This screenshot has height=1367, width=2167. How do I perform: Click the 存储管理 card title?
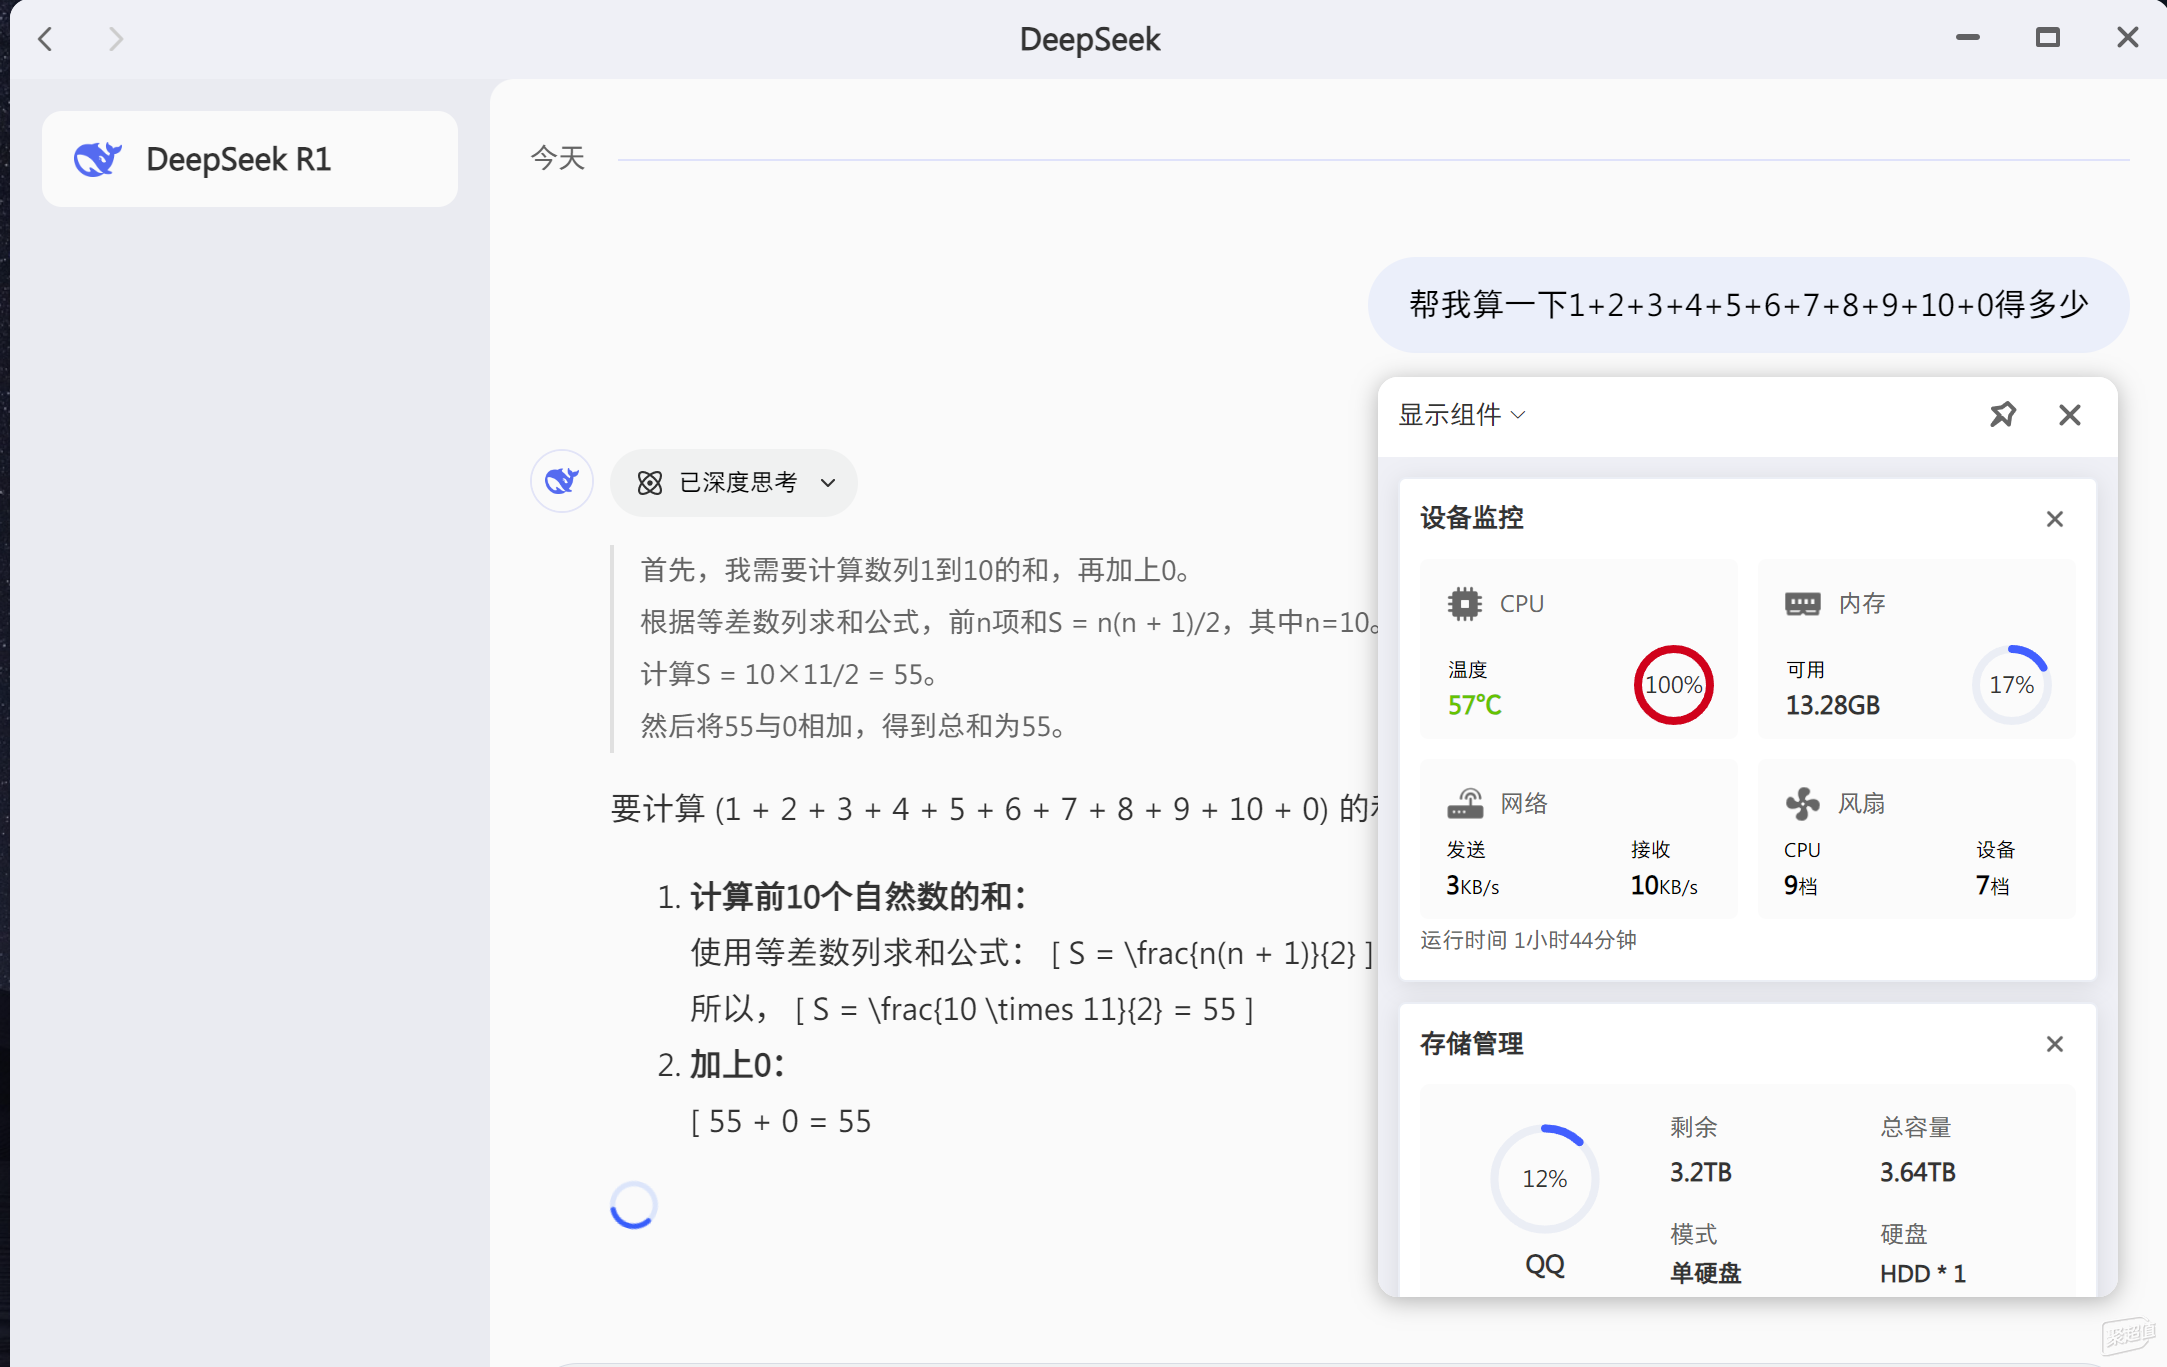point(1472,1044)
